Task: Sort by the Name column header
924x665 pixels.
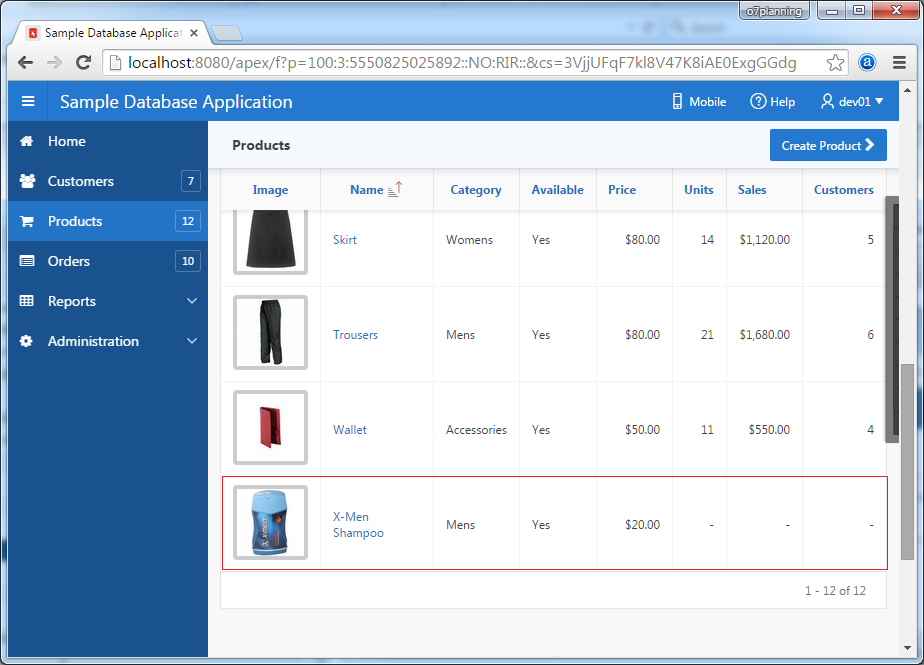Action: click(367, 189)
